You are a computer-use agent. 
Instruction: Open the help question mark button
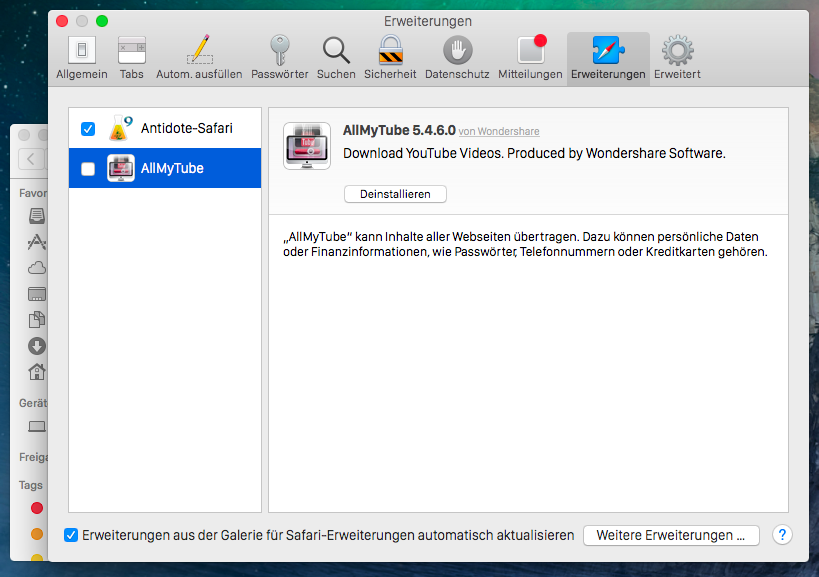pos(782,535)
